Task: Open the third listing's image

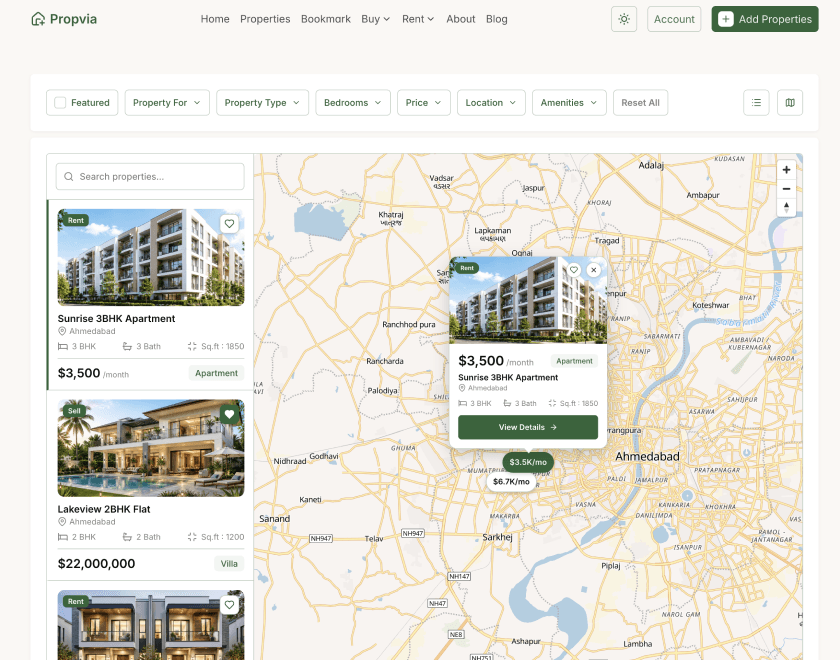Action: pos(151,625)
